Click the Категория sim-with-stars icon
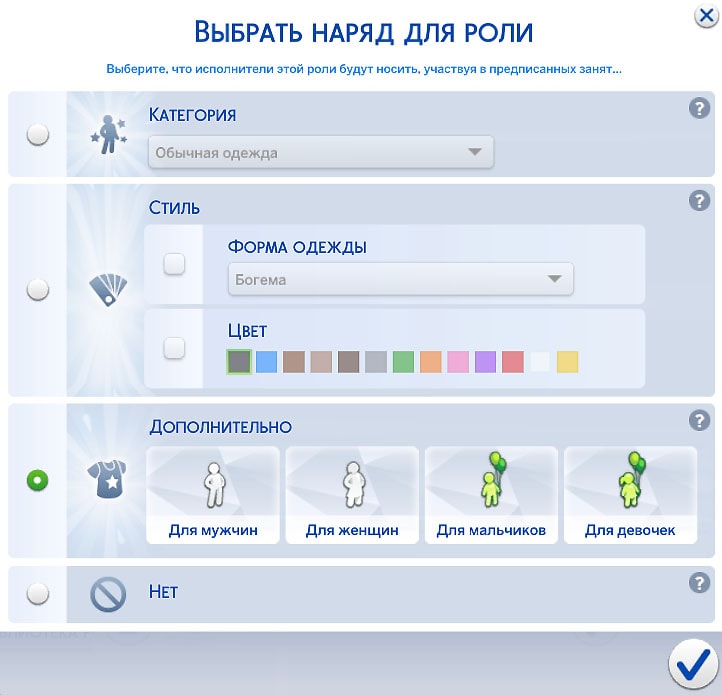 [x=107, y=135]
